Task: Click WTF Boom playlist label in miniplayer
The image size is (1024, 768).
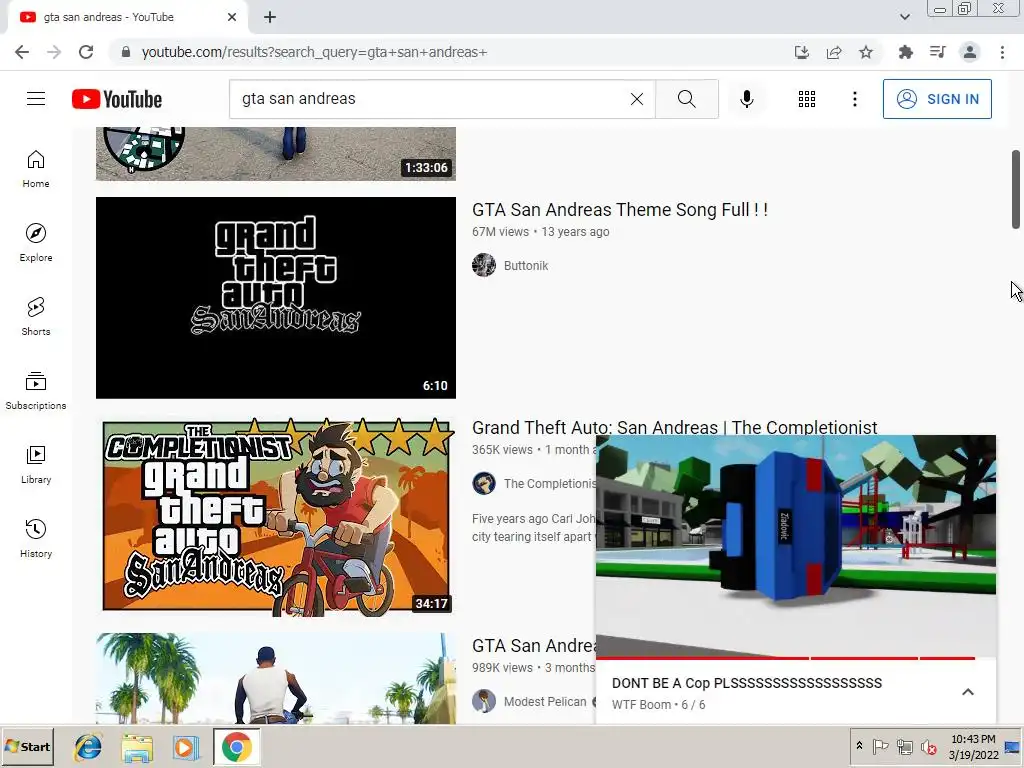Action: click(x=658, y=705)
